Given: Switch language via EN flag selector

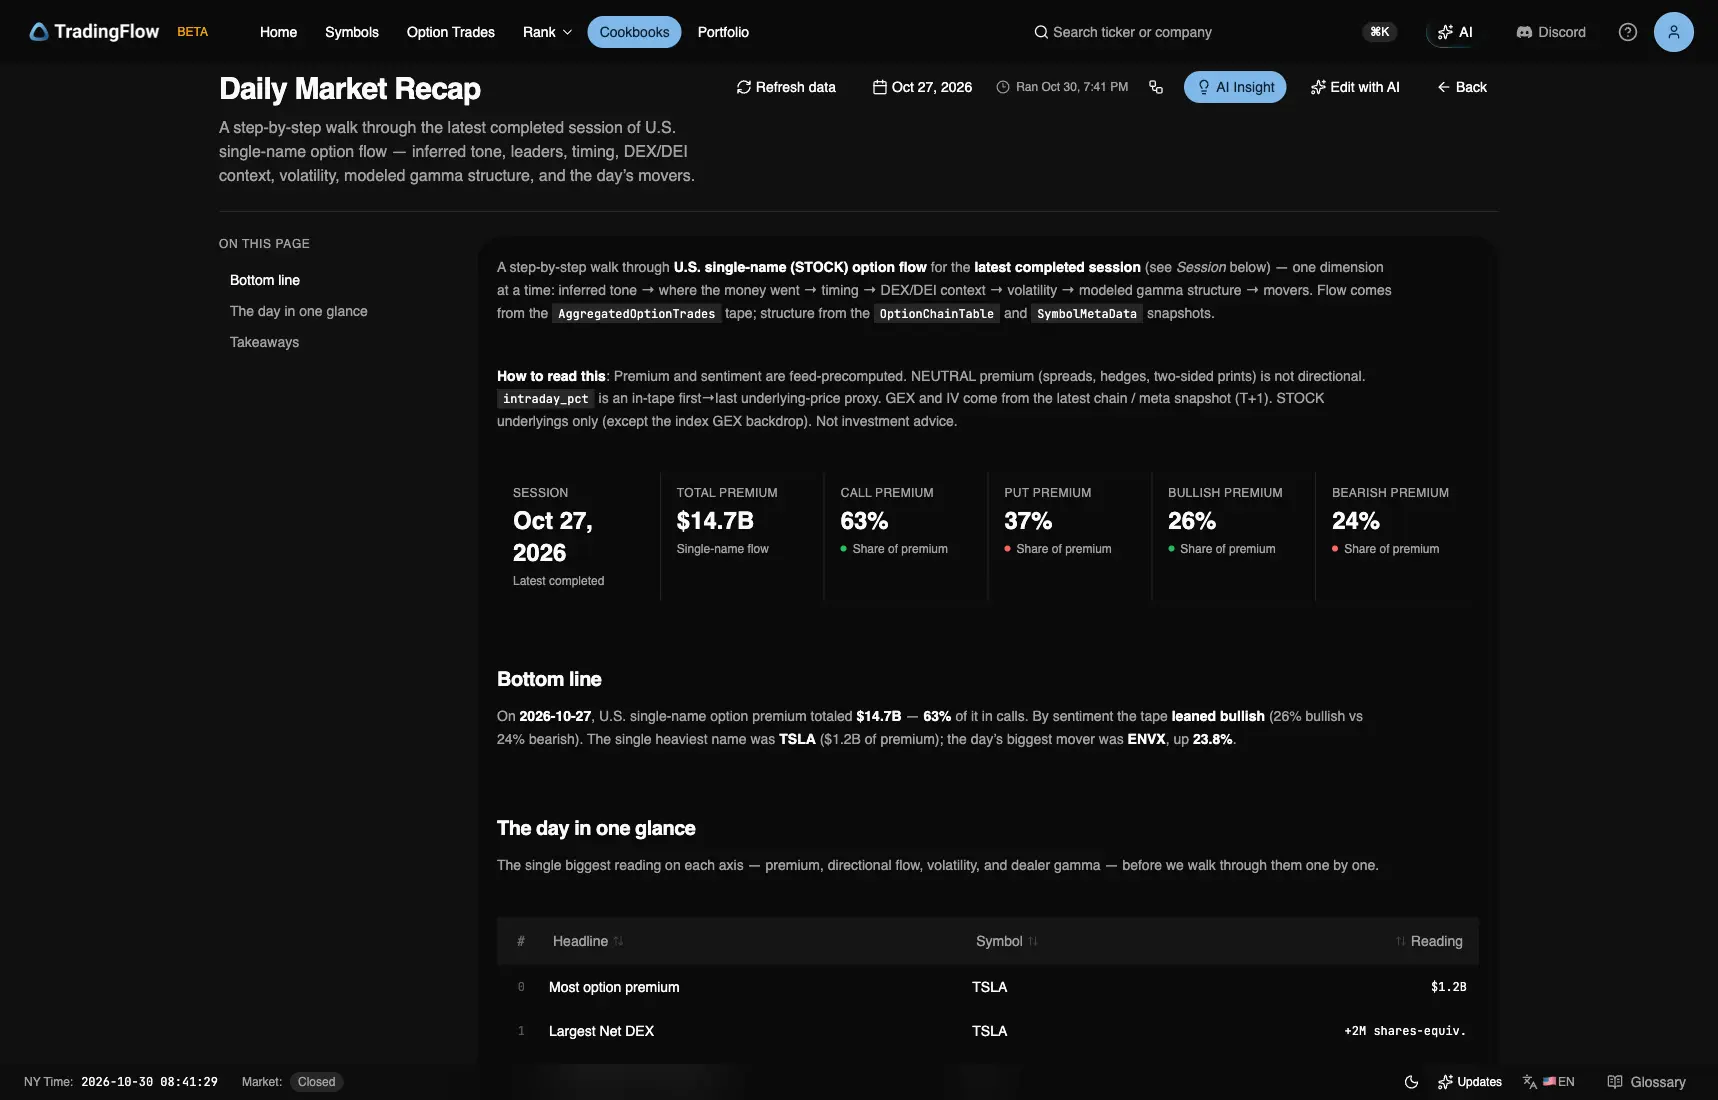Looking at the screenshot, I should 1549,1082.
